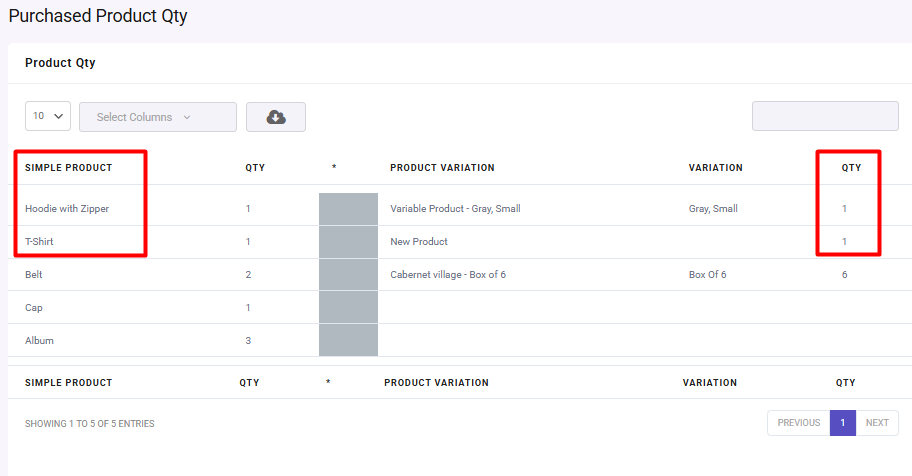This screenshot has width=912, height=476.
Task: Sort by Simple Product column header
Action: (x=69, y=168)
